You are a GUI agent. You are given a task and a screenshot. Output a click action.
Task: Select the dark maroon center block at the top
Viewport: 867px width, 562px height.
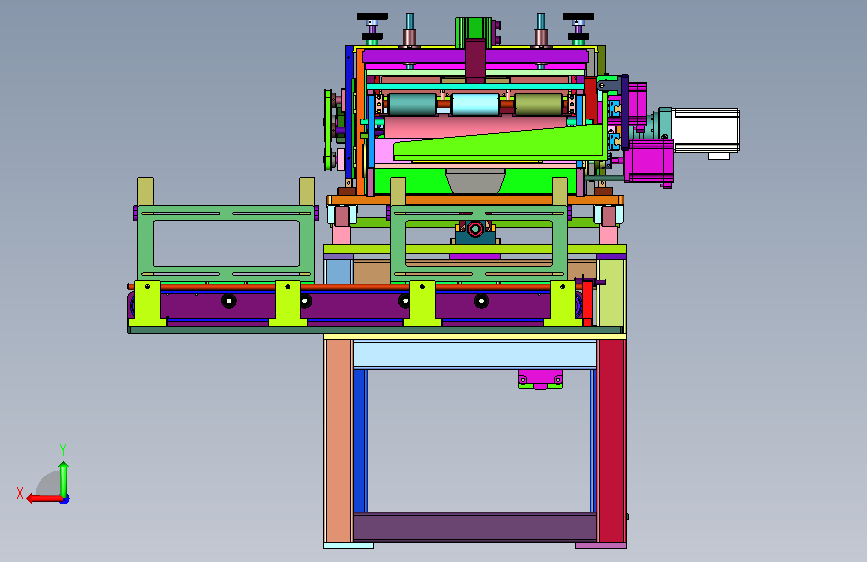point(475,60)
